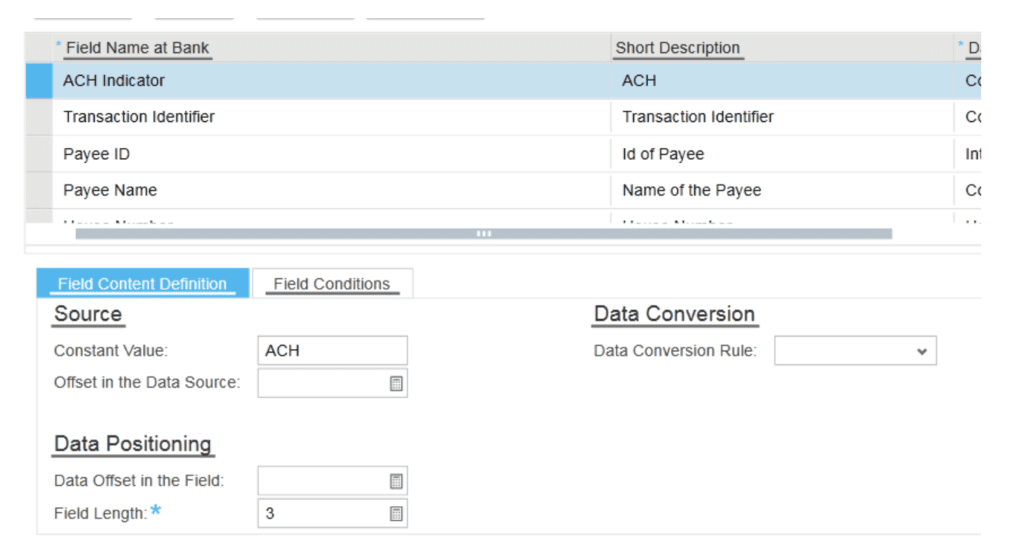The image size is (1024, 544).
Task: Select the Payee Name row selector
Action: pos(39,190)
